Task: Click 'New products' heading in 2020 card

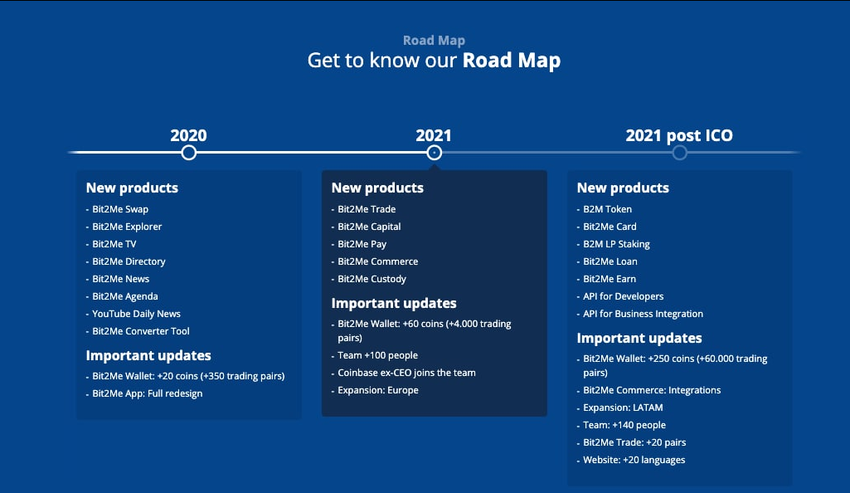Action: point(132,188)
